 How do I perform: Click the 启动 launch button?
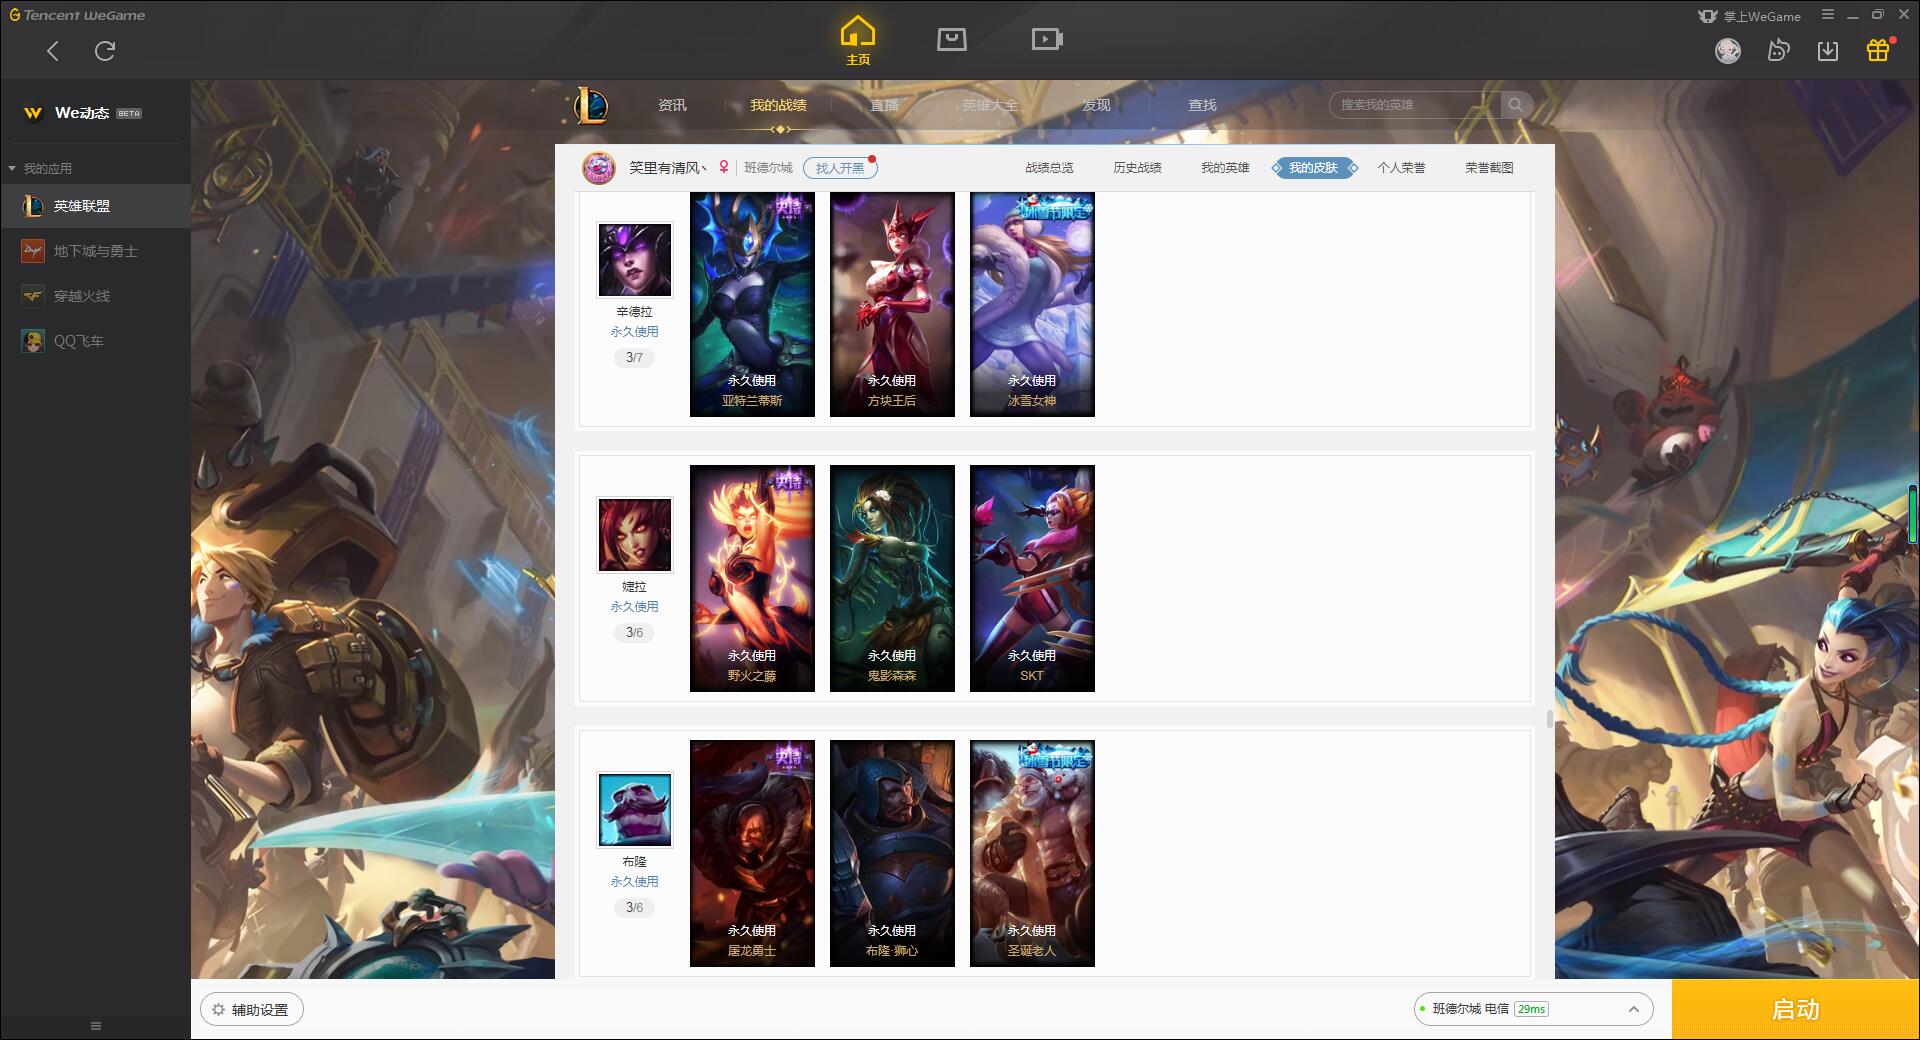point(1795,1010)
